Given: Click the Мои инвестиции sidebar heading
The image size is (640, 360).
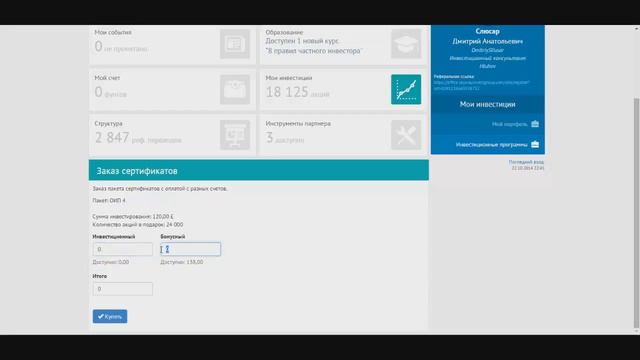Looking at the screenshot, I should coord(487,104).
